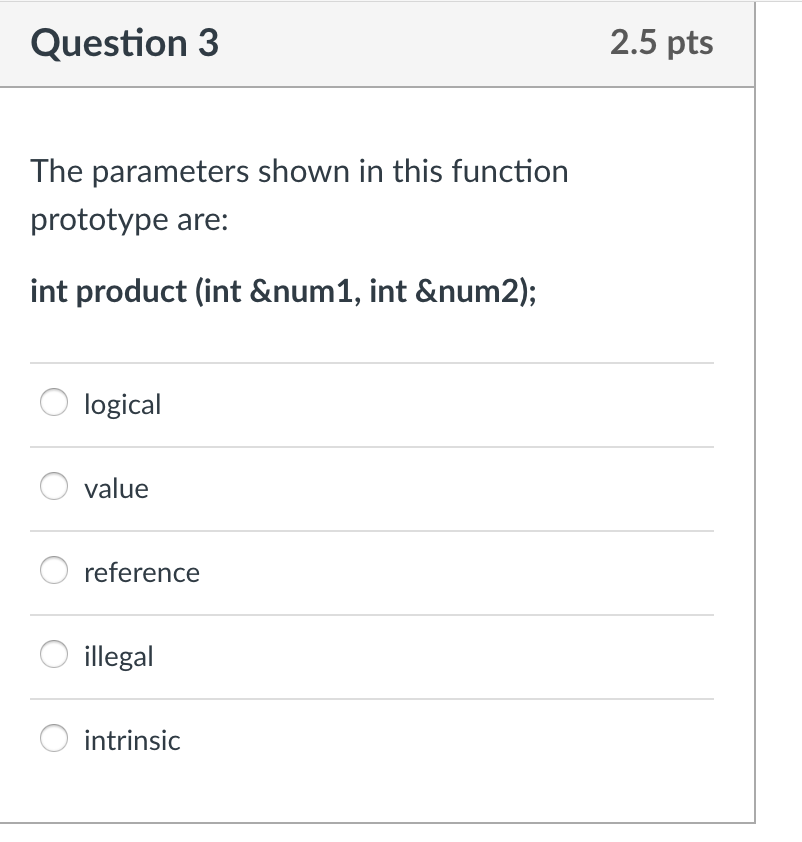
Task: Click the 'value' answer label
Action: pos(114,488)
